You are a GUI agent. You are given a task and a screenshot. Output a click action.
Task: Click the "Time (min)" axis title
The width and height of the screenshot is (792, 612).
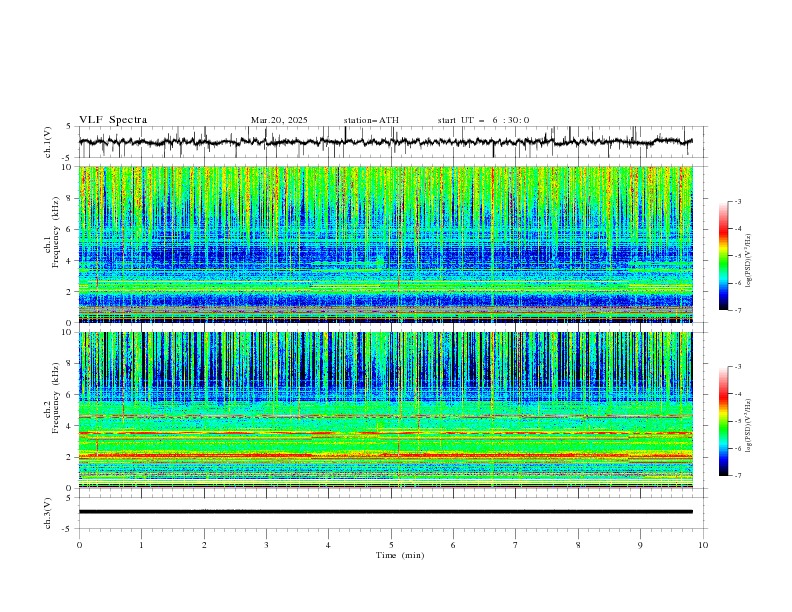pos(400,555)
